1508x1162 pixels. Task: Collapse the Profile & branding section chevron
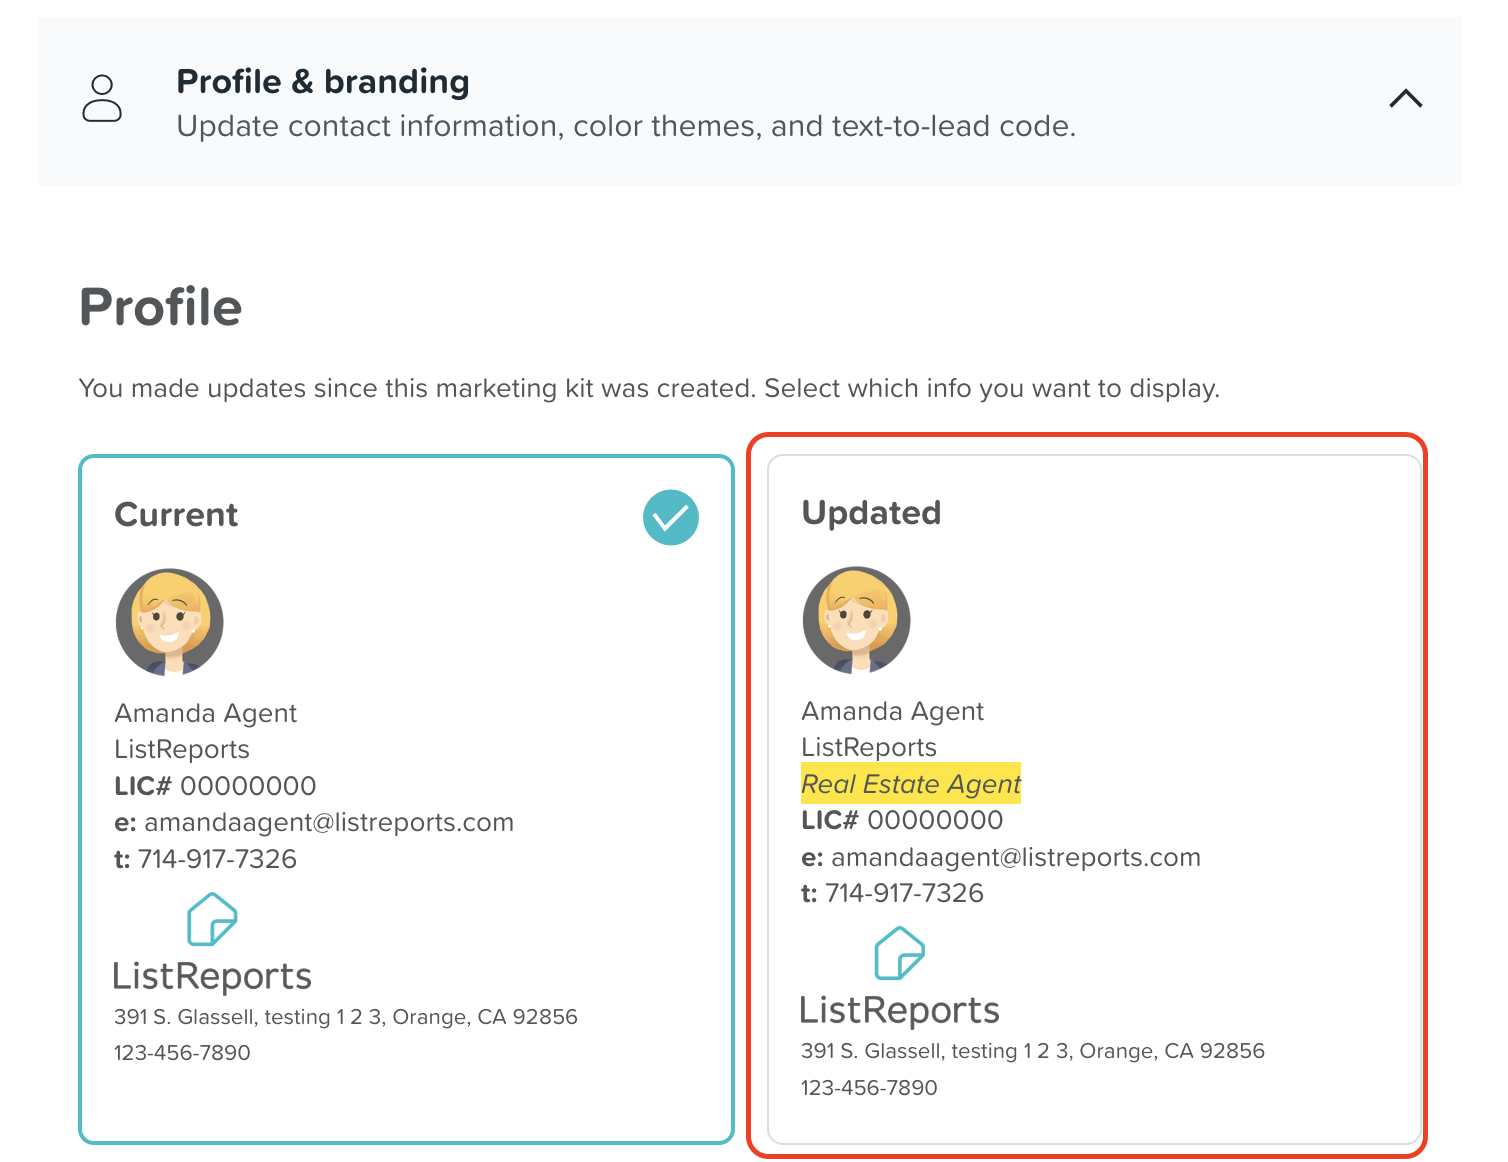click(1405, 98)
